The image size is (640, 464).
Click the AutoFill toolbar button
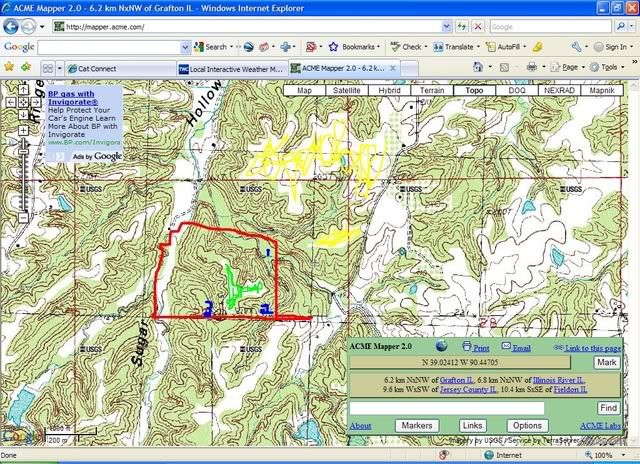click(x=504, y=47)
